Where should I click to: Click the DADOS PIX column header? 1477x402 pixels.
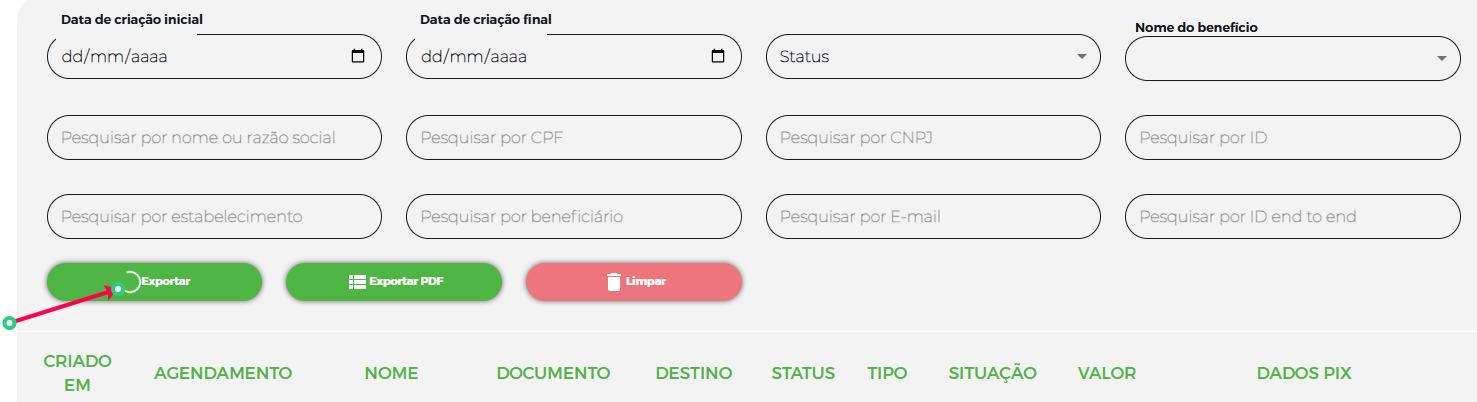coord(1303,374)
